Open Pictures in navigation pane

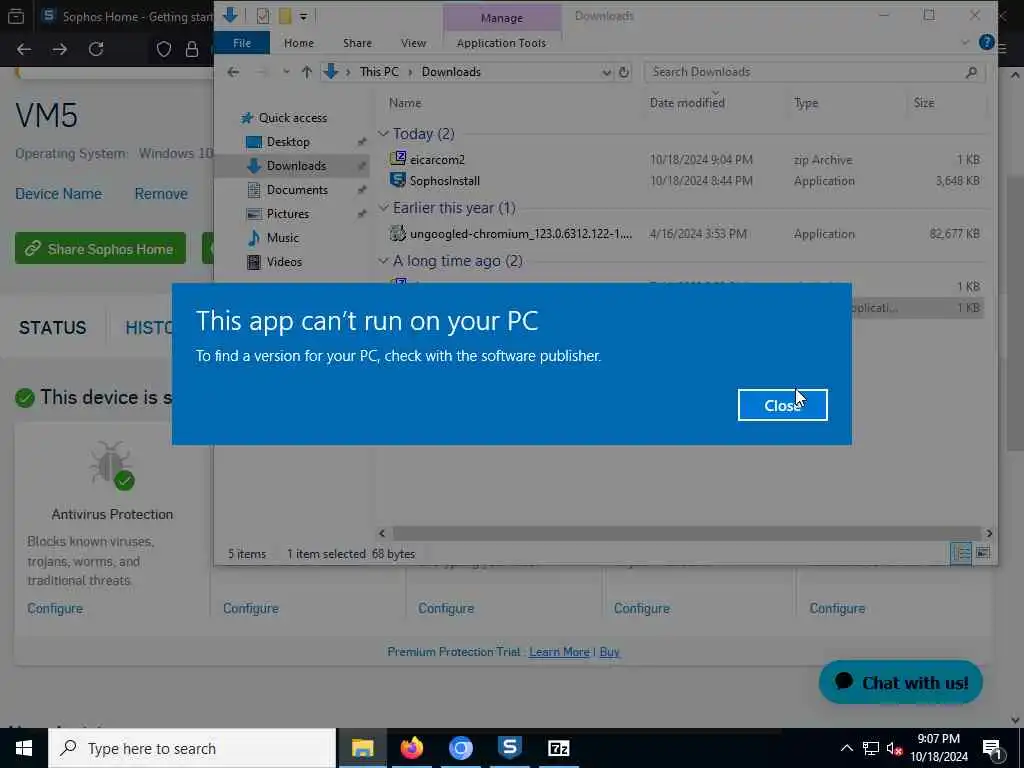tap(287, 214)
